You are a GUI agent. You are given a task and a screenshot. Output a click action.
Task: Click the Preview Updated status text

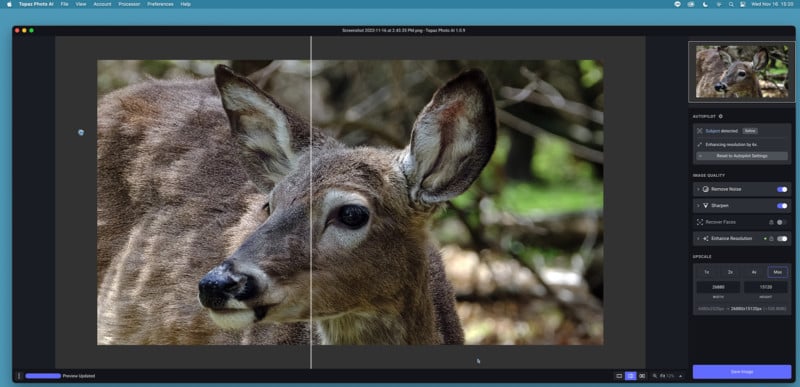pyautogui.click(x=79, y=376)
